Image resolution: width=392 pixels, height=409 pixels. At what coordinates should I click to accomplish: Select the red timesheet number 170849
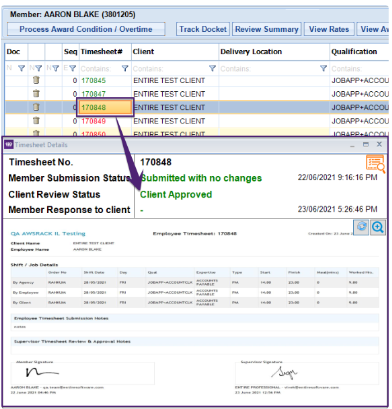(x=93, y=121)
